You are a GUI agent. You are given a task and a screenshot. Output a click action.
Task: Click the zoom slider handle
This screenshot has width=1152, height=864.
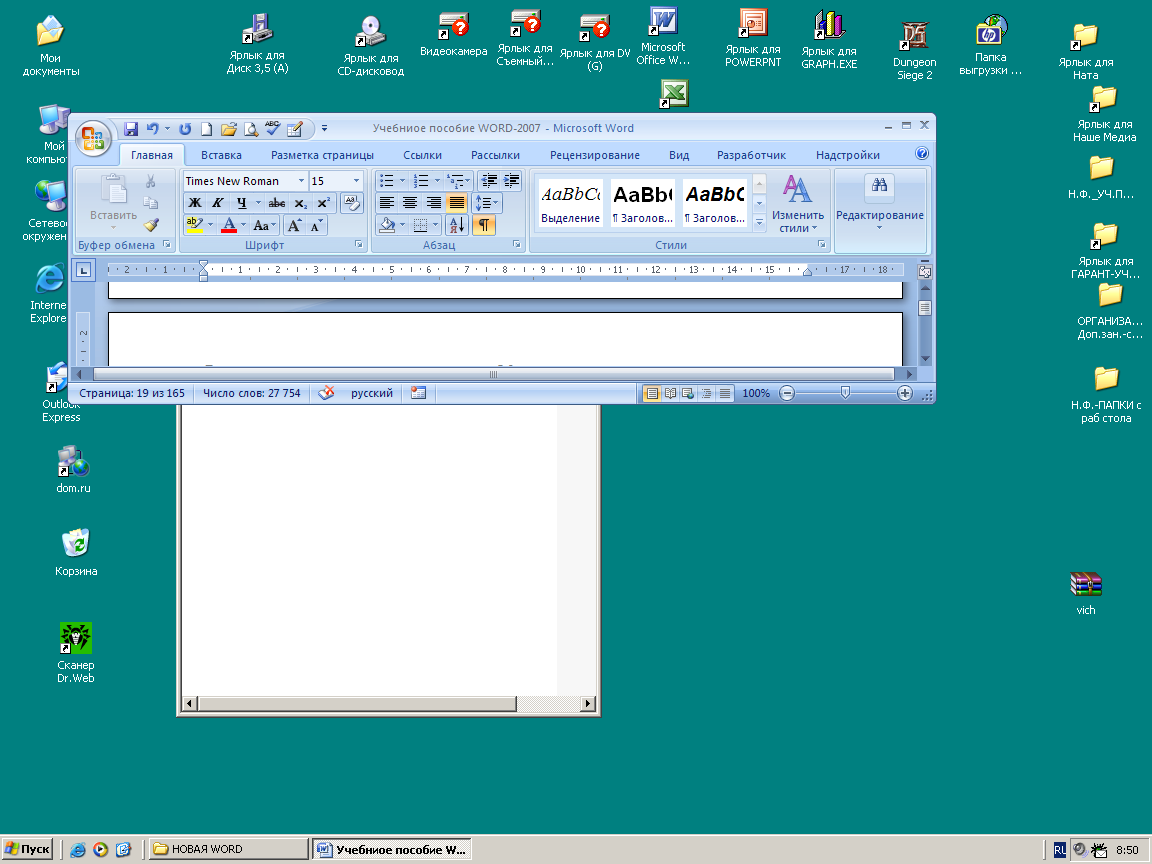tap(845, 393)
